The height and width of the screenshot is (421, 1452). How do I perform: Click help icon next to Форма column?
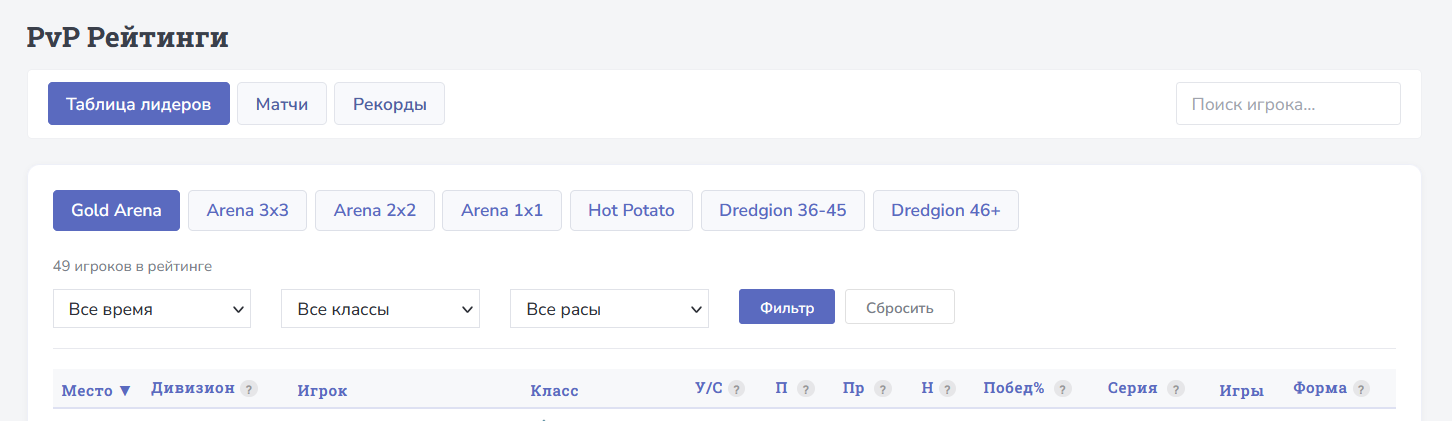1361,389
